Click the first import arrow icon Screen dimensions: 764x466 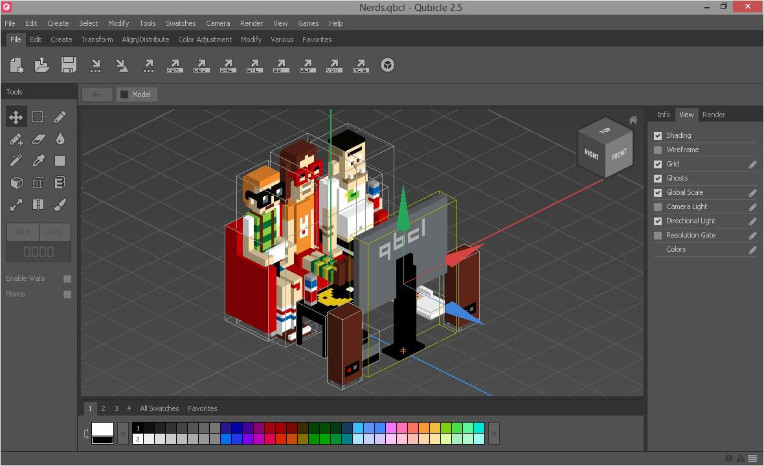point(96,65)
